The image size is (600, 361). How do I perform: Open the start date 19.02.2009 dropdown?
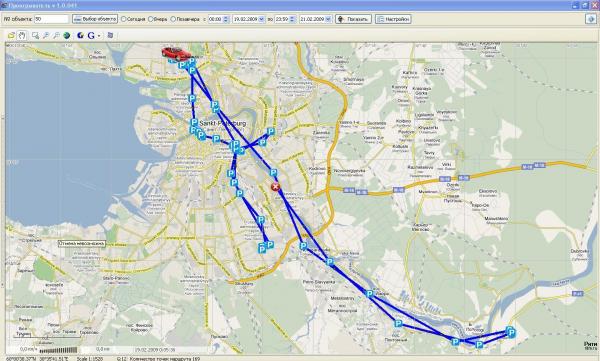tap(262, 19)
